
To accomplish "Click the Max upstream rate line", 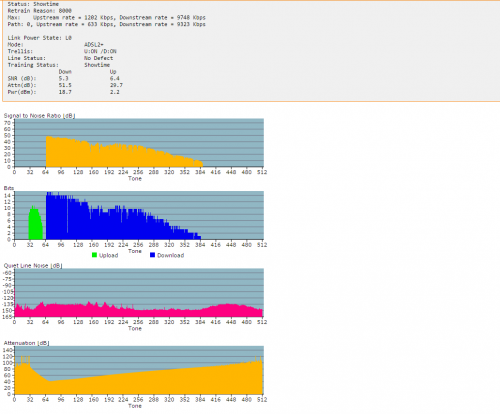I will 106,17.
